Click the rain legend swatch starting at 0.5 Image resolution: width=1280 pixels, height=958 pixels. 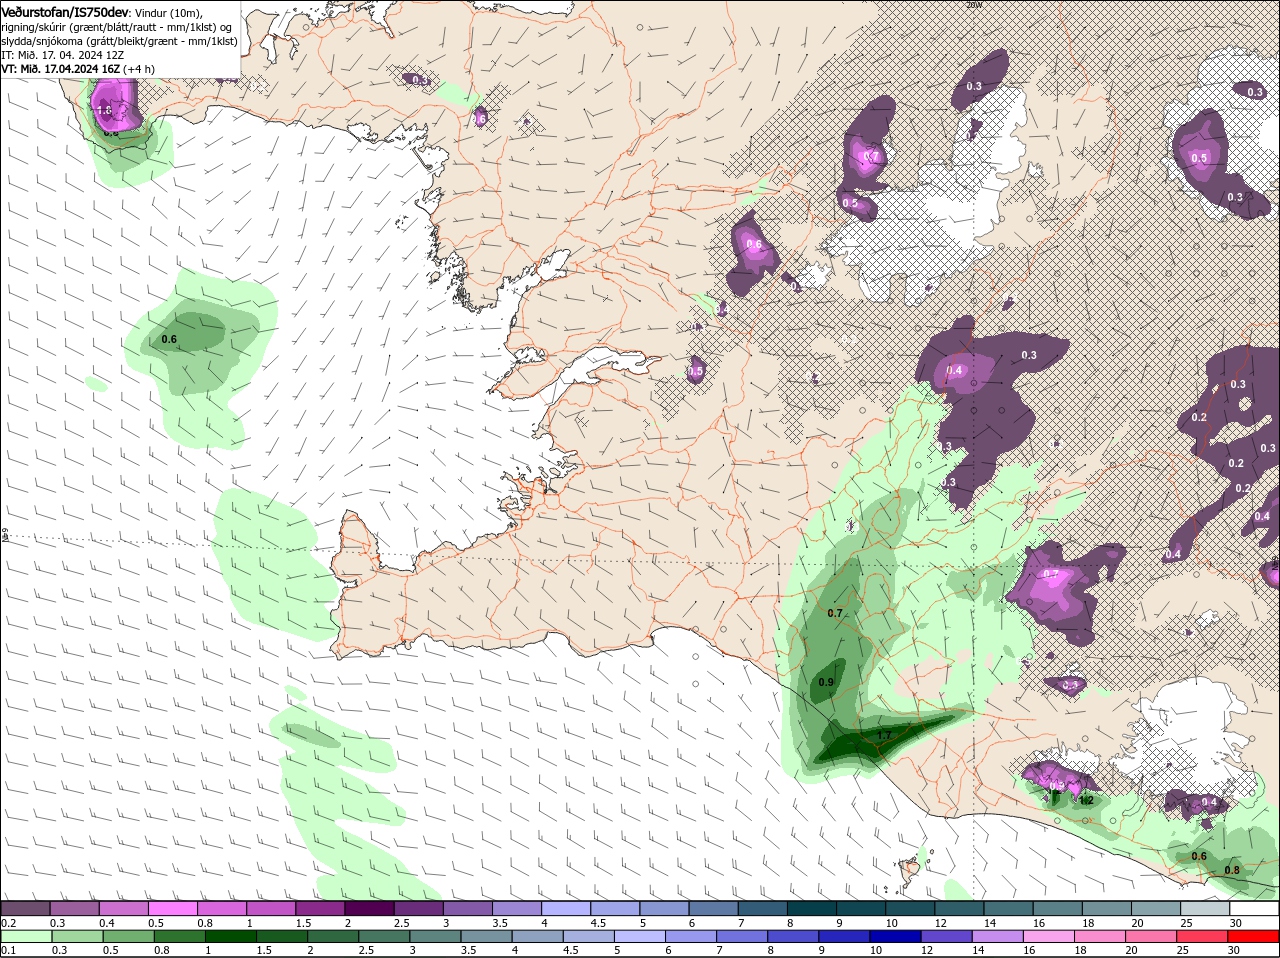pos(128,936)
